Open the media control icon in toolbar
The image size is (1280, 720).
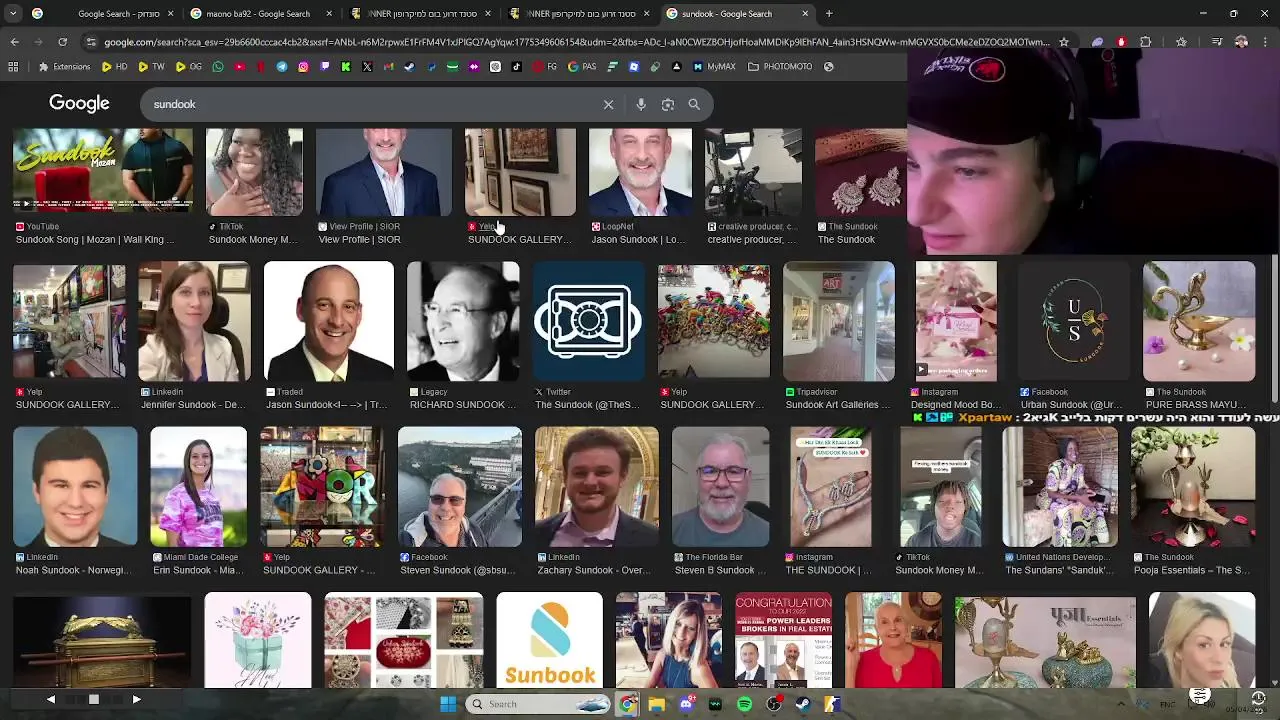1217,42
